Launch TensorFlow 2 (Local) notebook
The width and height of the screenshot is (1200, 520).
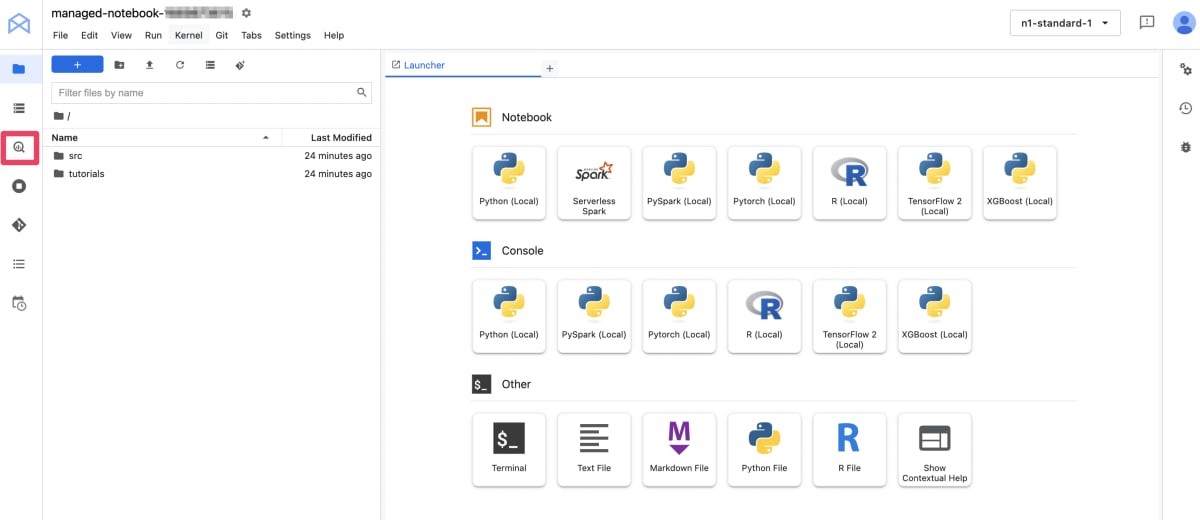tap(934, 183)
